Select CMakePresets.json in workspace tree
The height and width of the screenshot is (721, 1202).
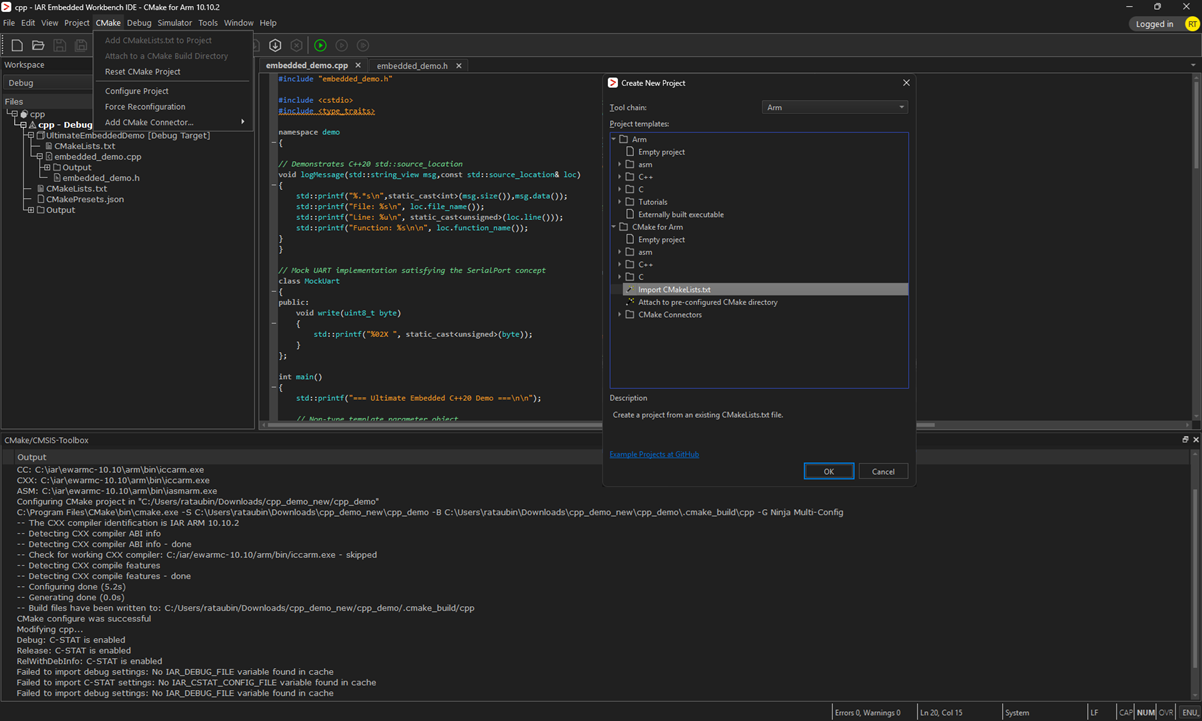(x=85, y=199)
